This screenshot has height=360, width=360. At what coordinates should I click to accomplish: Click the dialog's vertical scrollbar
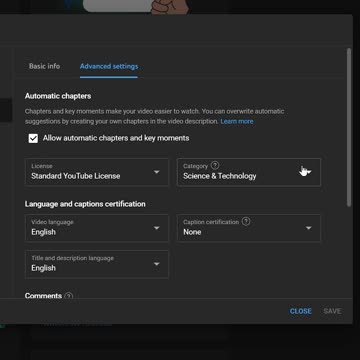349,127
